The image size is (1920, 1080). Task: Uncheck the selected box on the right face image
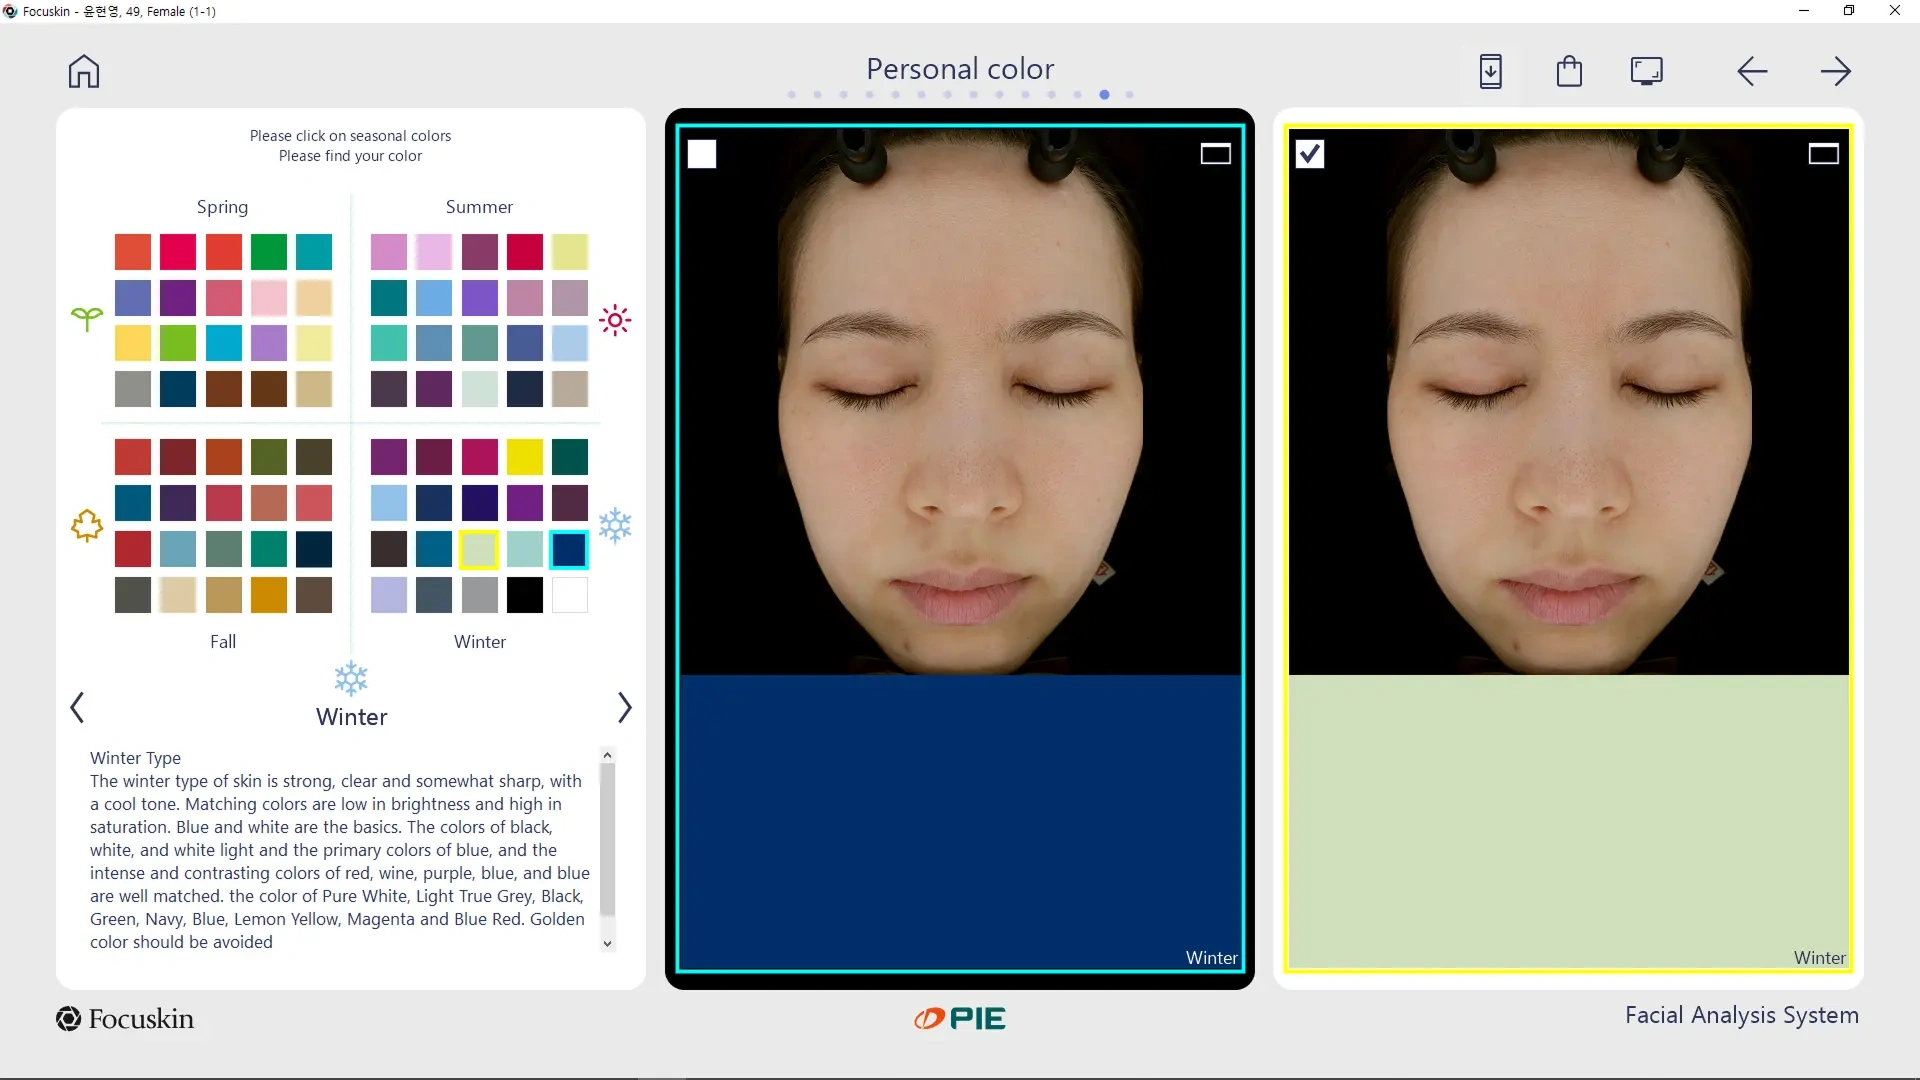coord(1310,153)
